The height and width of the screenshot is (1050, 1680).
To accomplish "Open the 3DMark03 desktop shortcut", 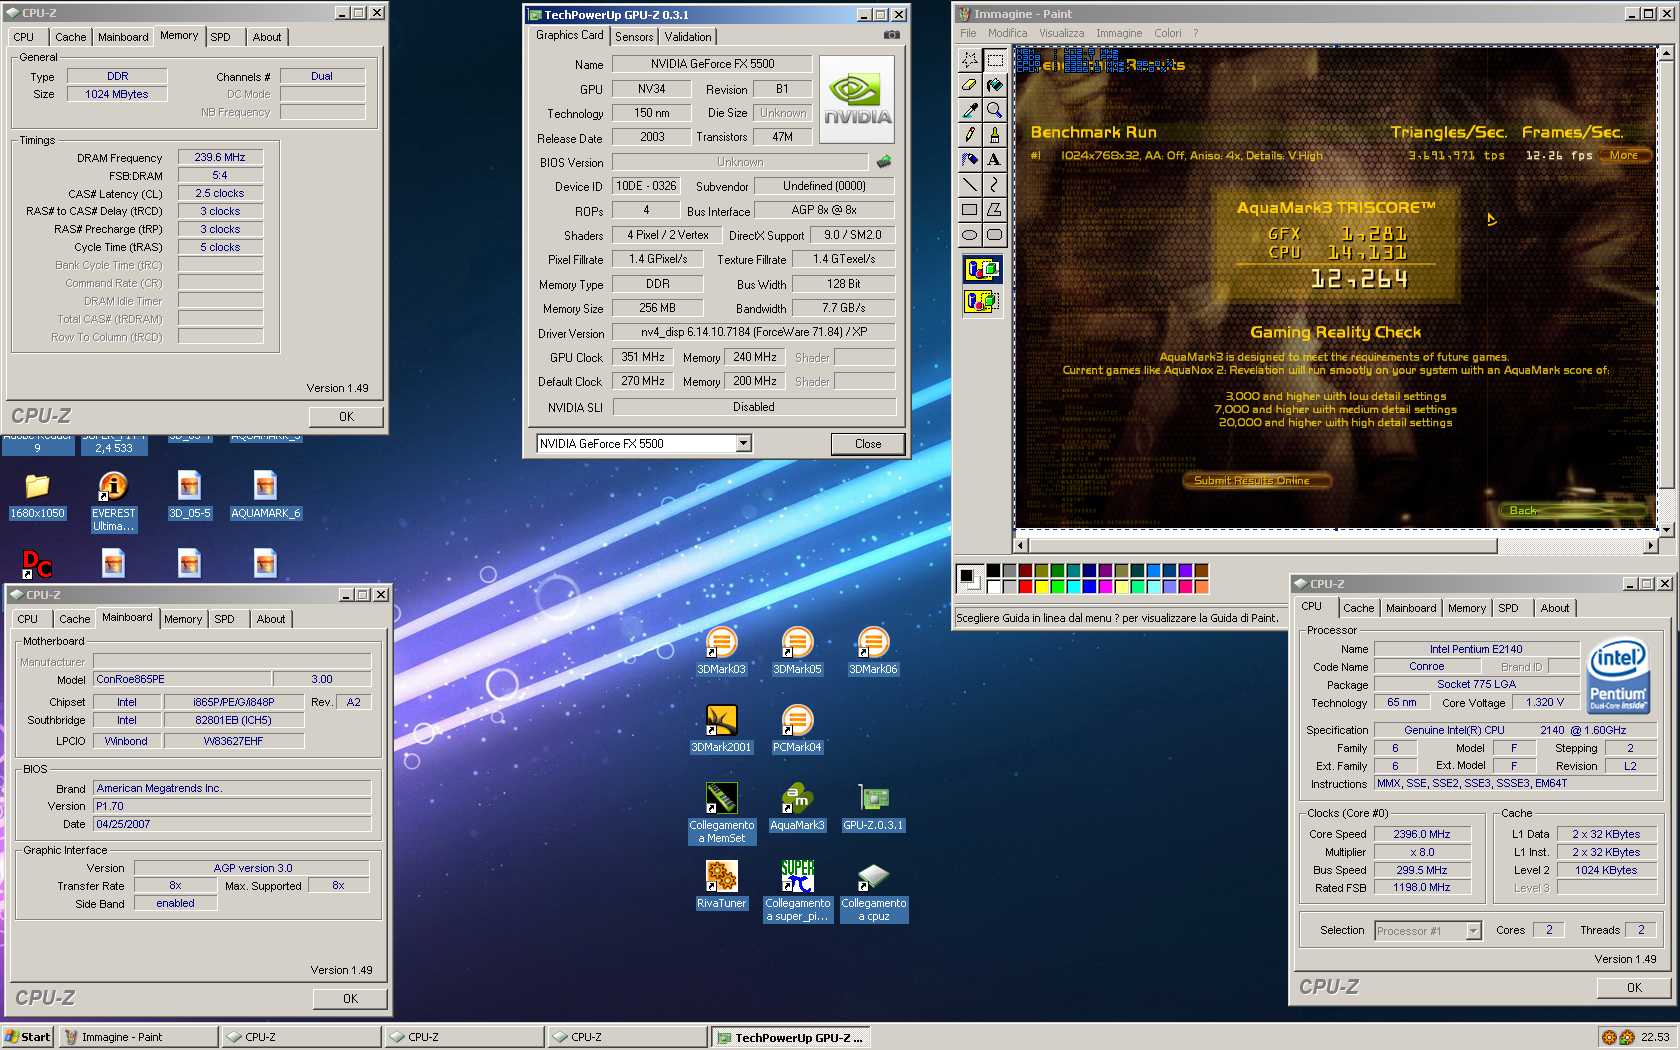I will tap(721, 650).
